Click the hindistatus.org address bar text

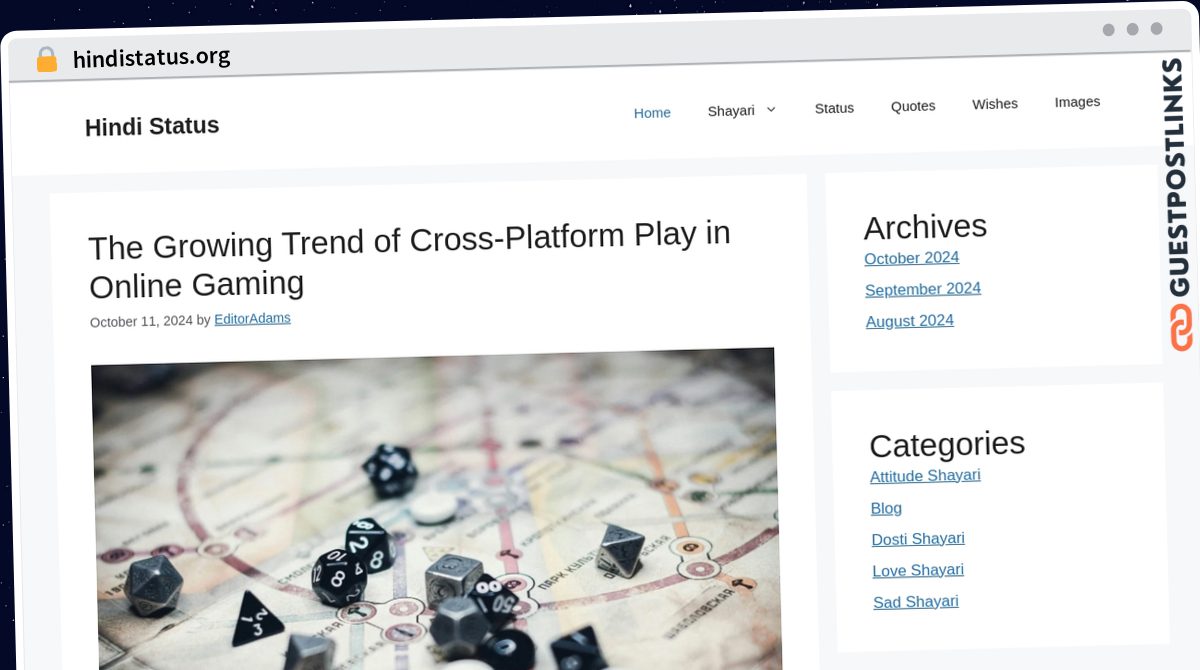coord(152,58)
